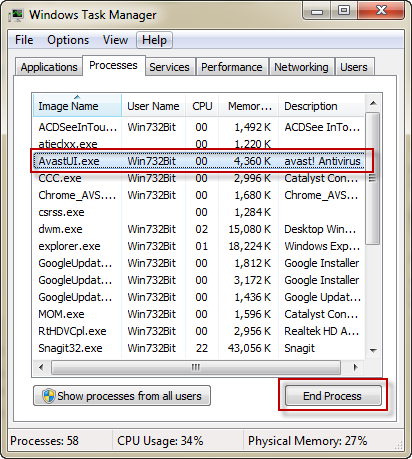Screen dimensions: 412x459
Task: Click the Task Manager title bar icon
Action: (x=16, y=15)
